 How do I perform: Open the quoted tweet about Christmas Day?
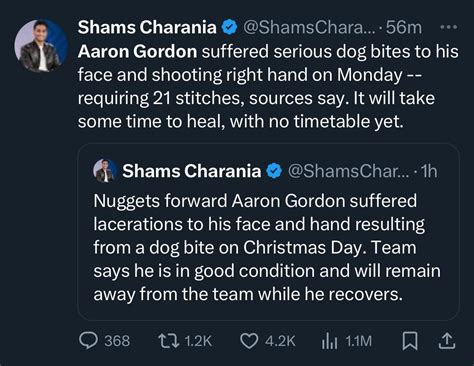point(269,232)
